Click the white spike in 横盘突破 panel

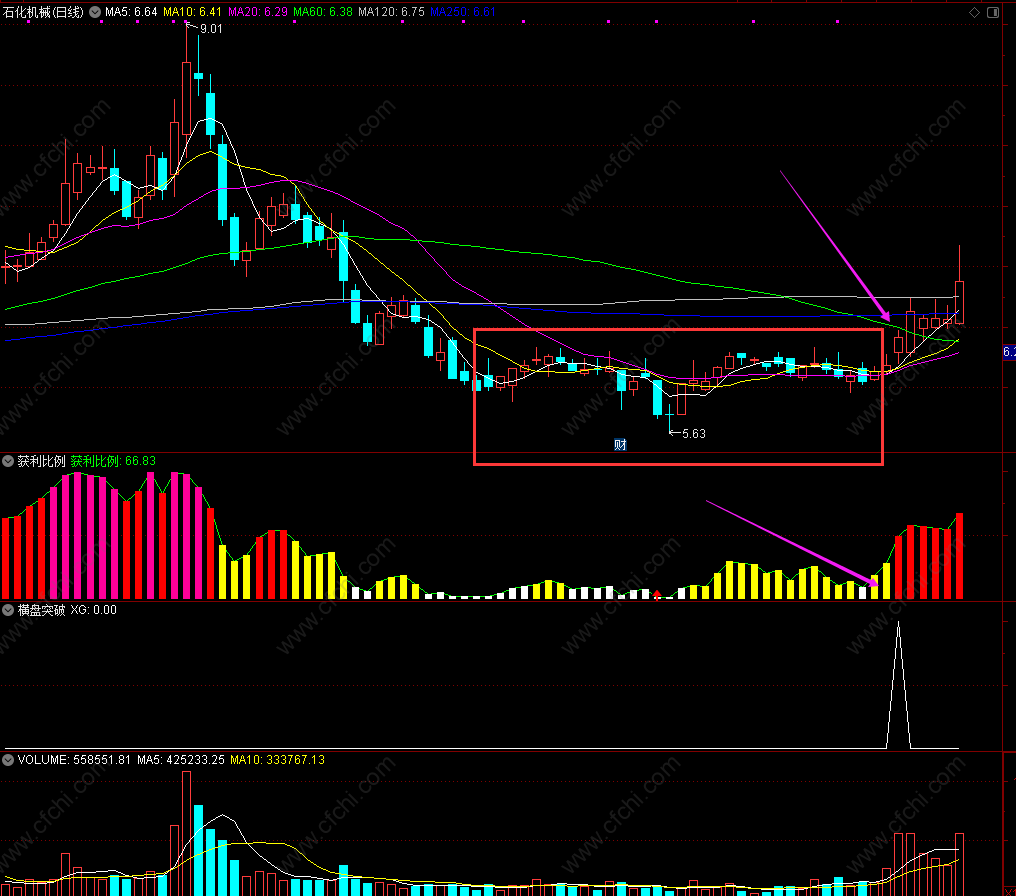pos(898,684)
